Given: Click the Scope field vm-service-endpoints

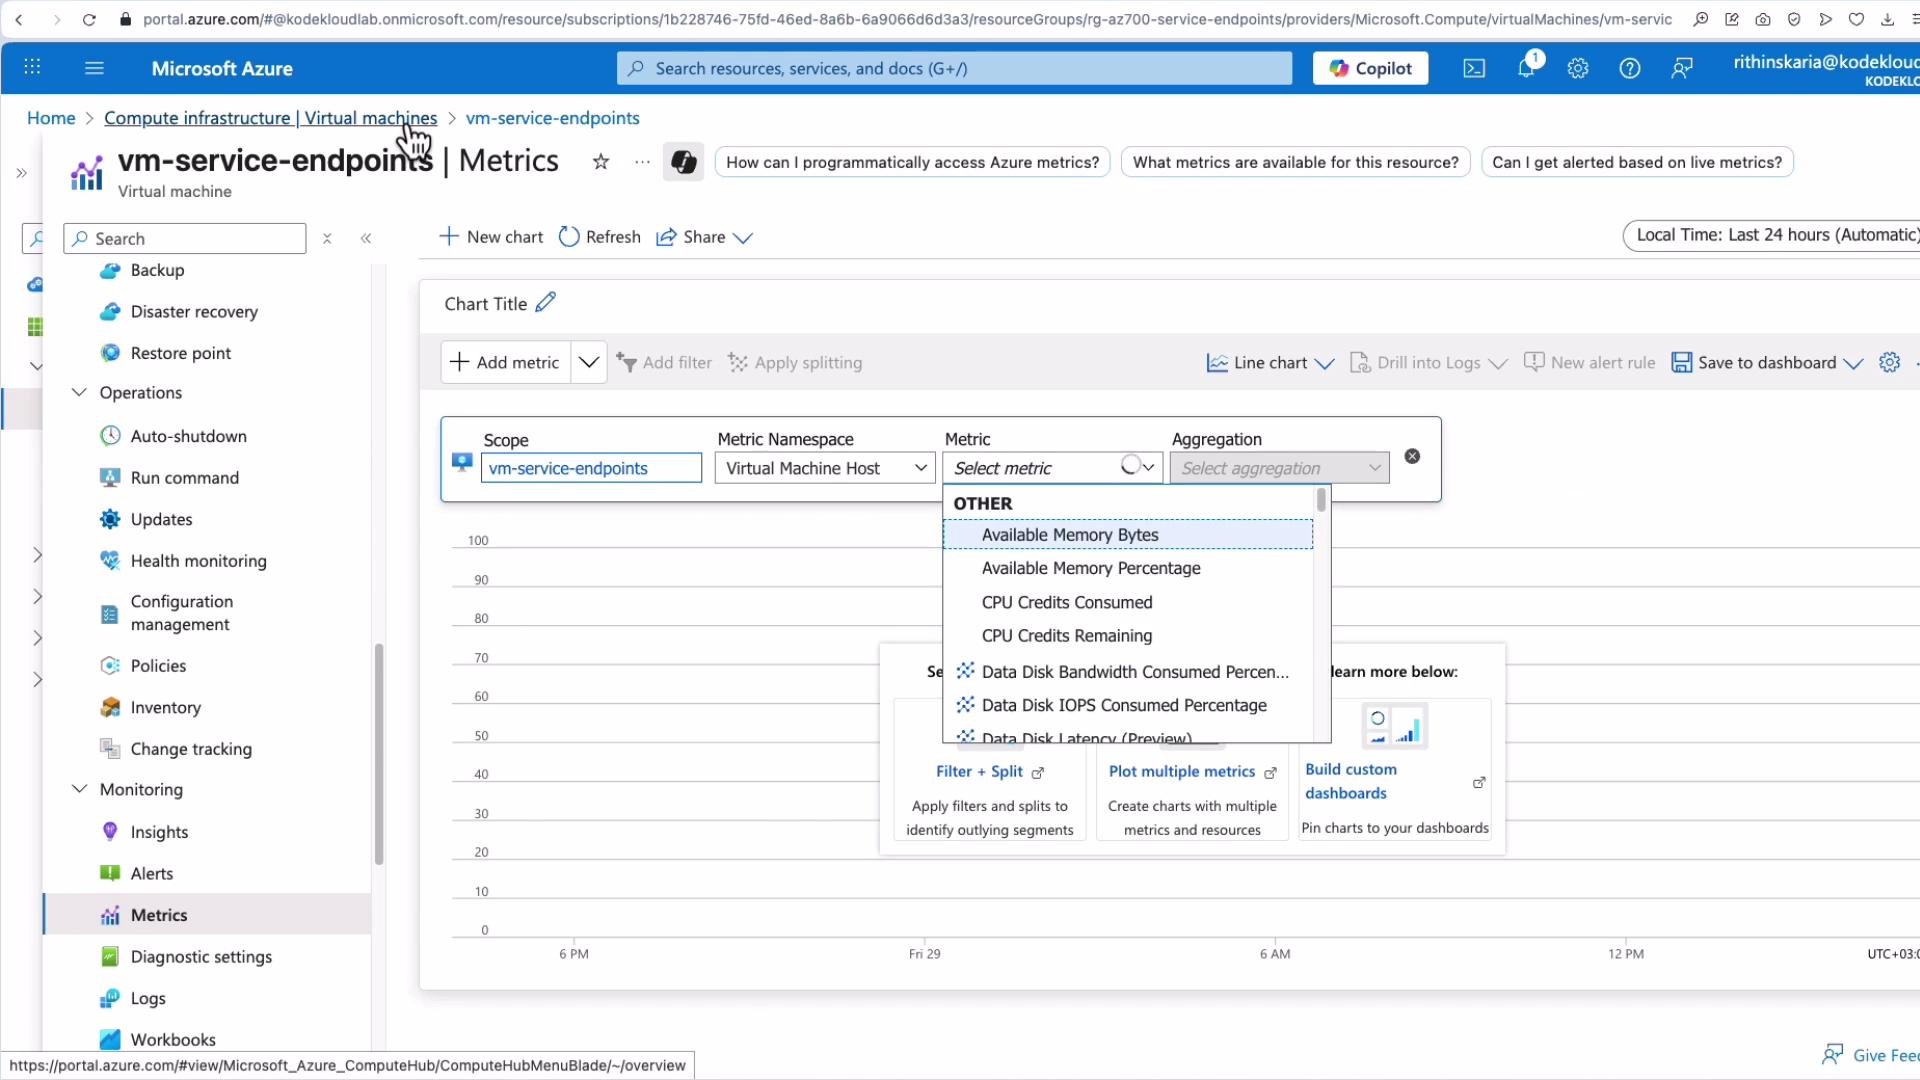Looking at the screenshot, I should 591,468.
